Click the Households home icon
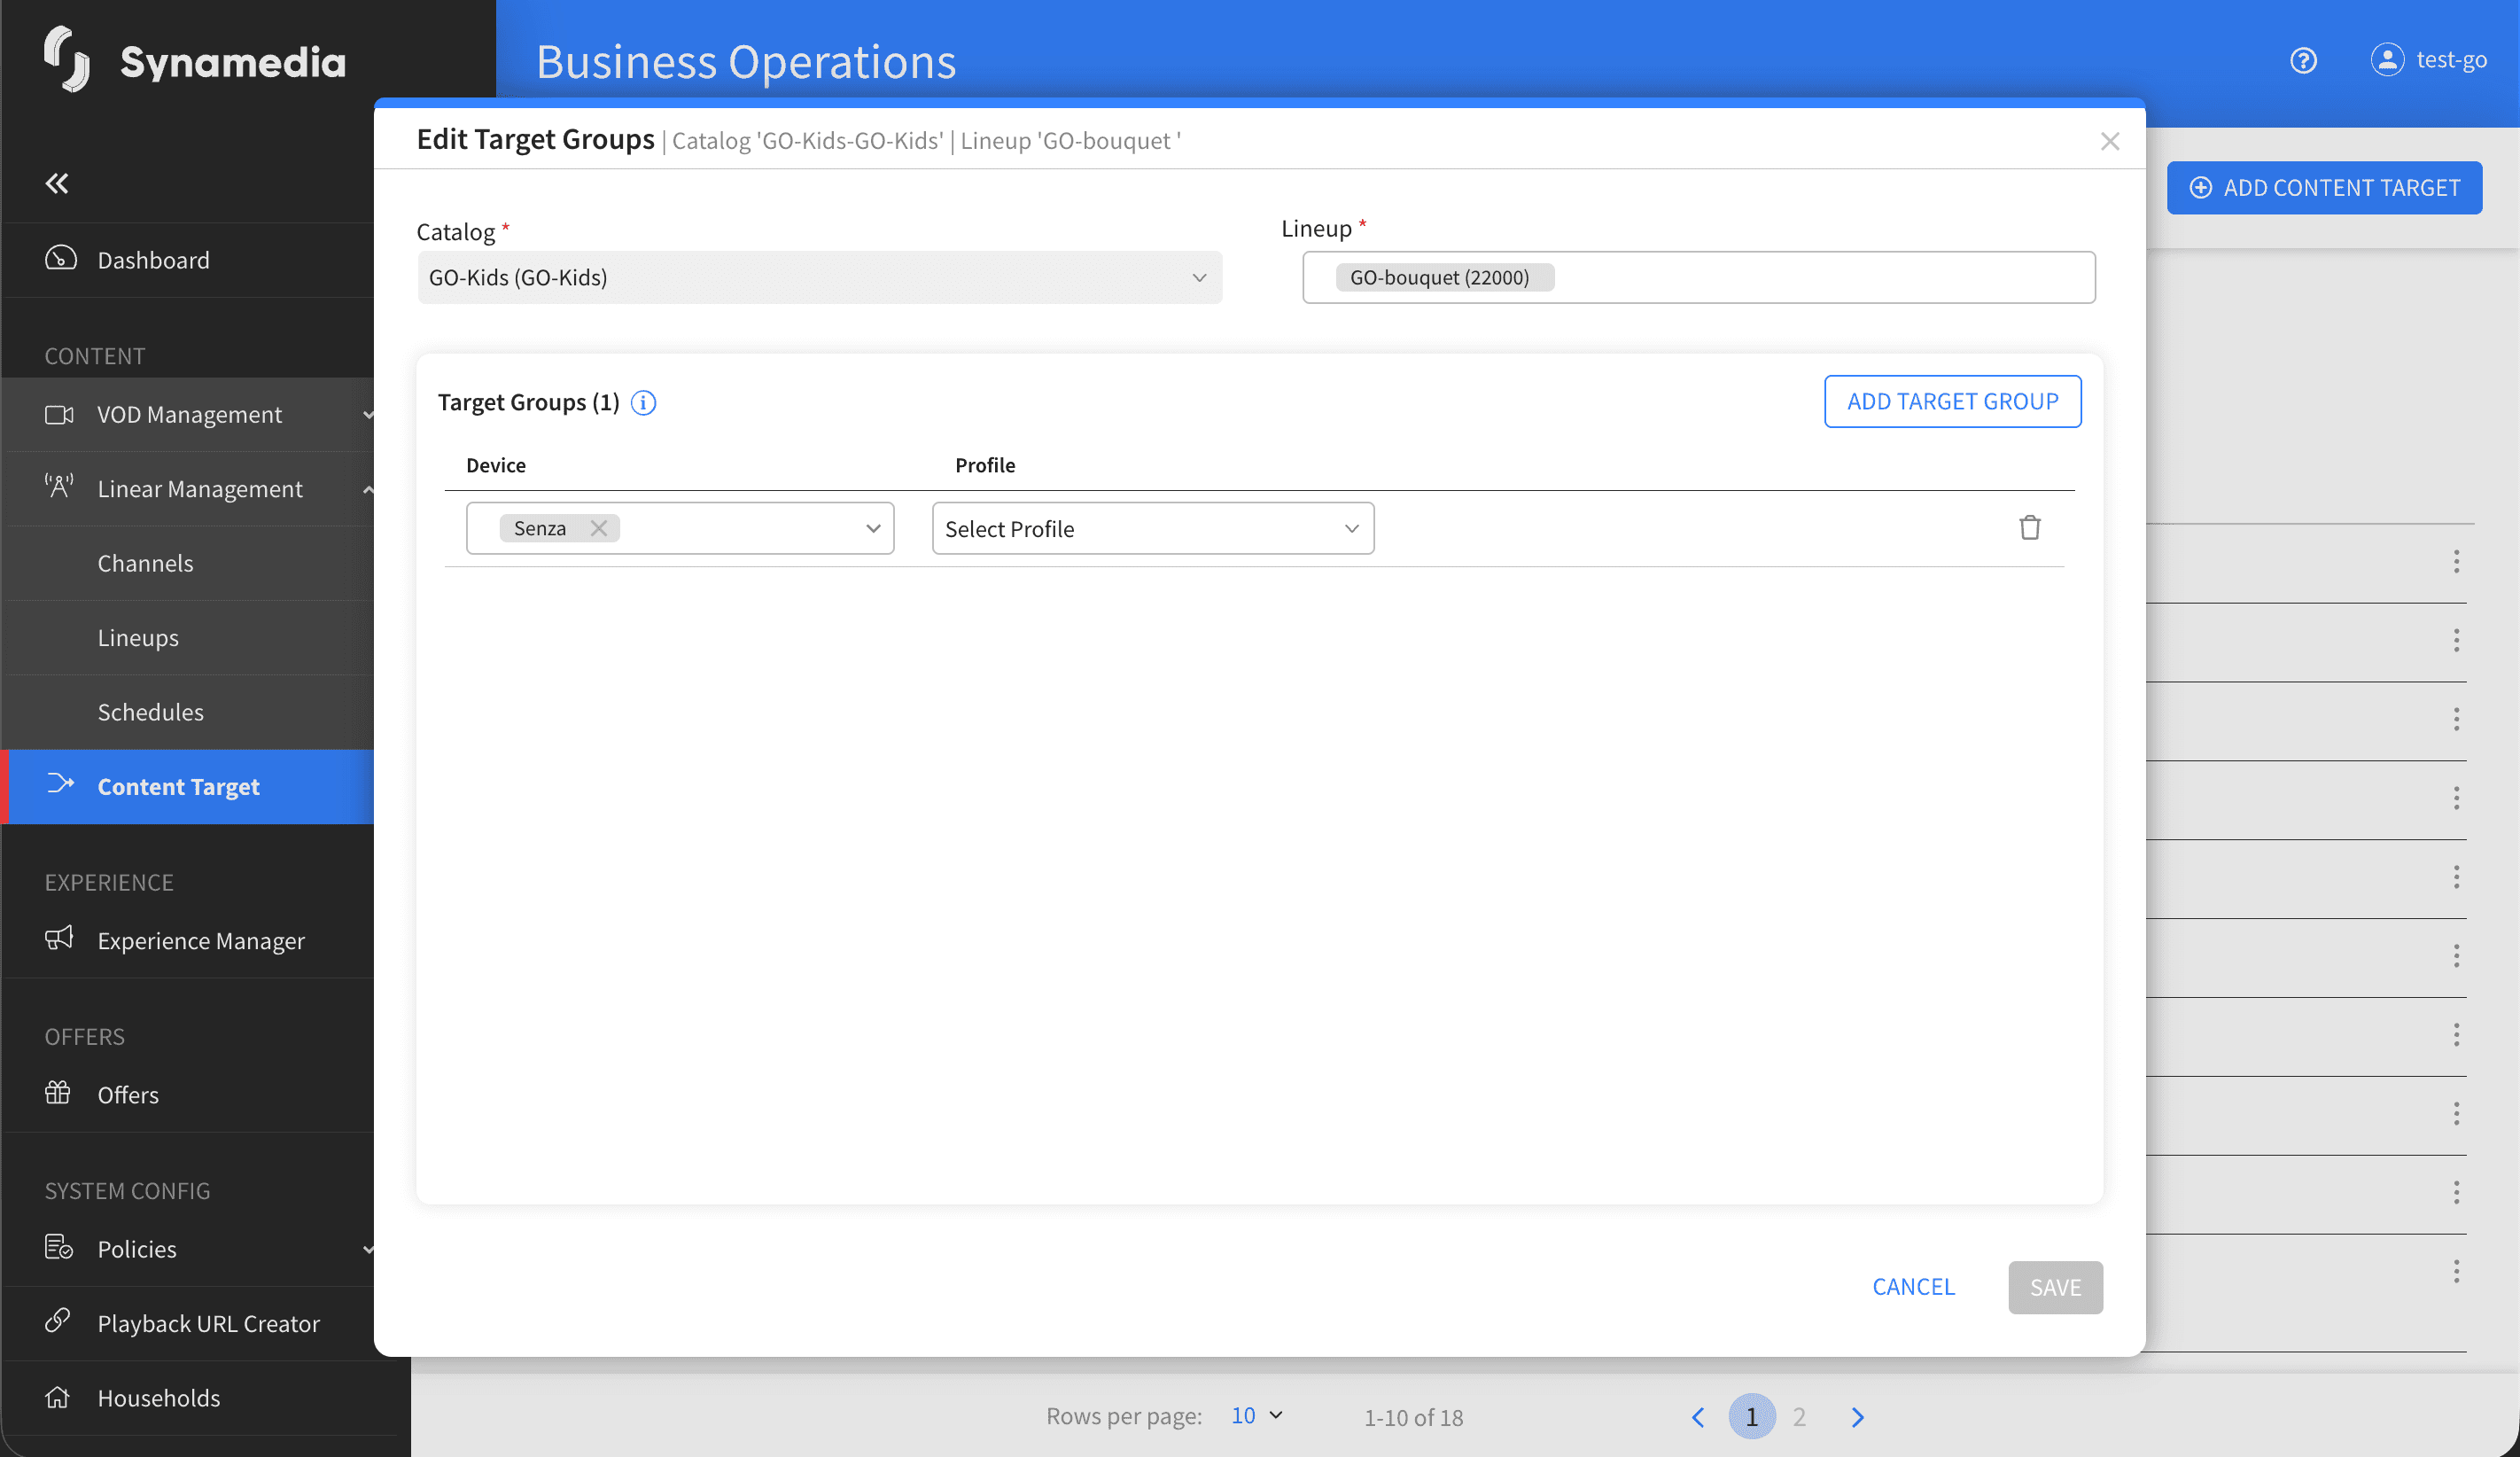Image resolution: width=2520 pixels, height=1457 pixels. click(x=58, y=1397)
